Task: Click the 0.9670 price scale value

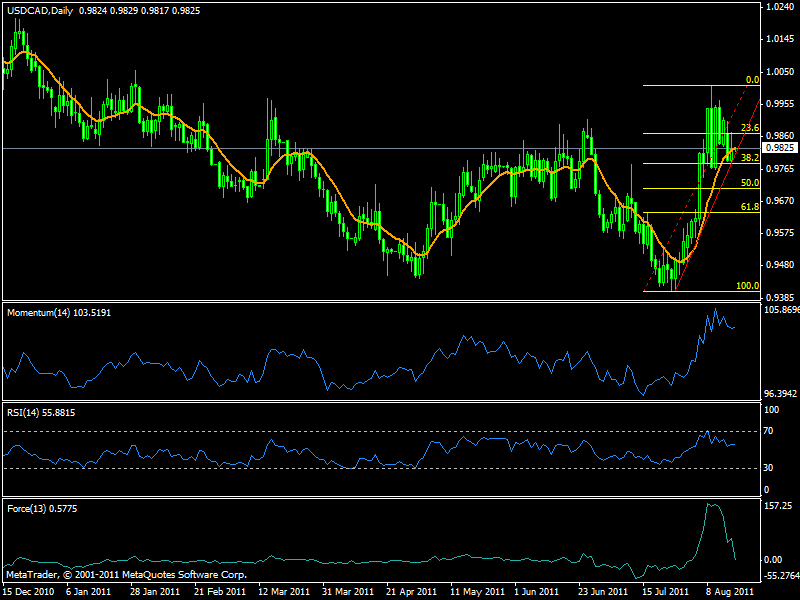Action: tap(781, 201)
